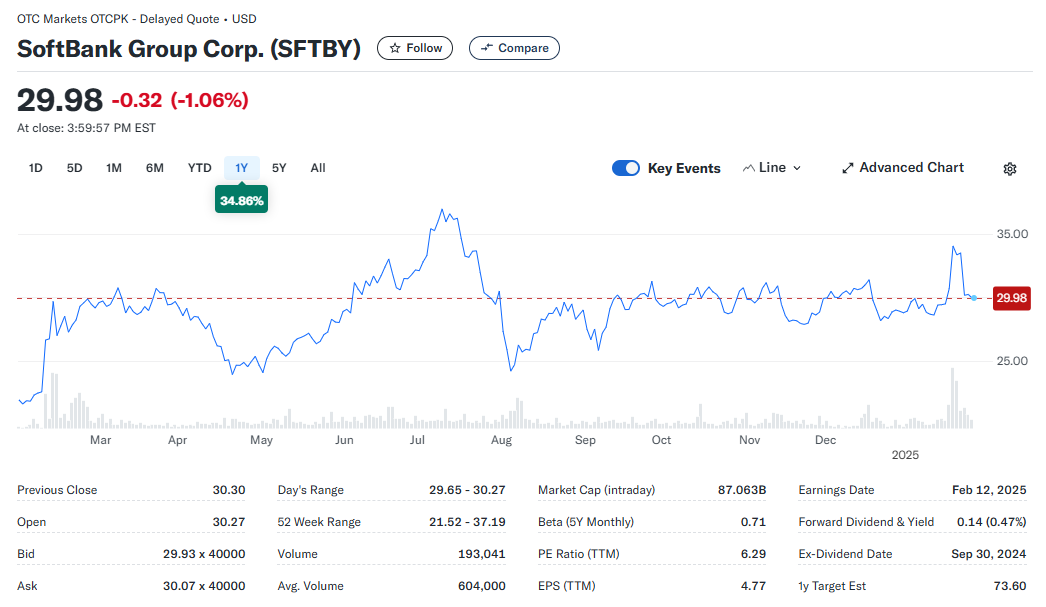
Task: Toggle the Key Events switch
Action: coord(626,168)
